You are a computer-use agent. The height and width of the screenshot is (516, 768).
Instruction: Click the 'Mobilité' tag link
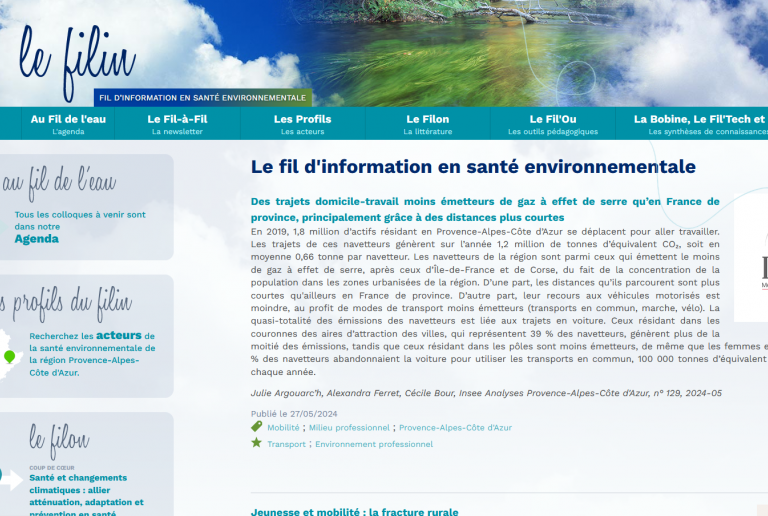pos(283,427)
